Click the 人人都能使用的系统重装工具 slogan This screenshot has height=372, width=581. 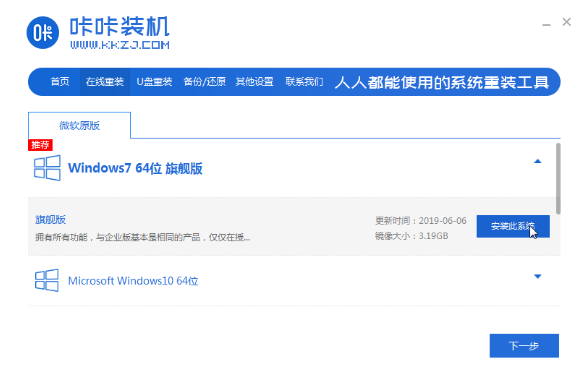point(442,82)
